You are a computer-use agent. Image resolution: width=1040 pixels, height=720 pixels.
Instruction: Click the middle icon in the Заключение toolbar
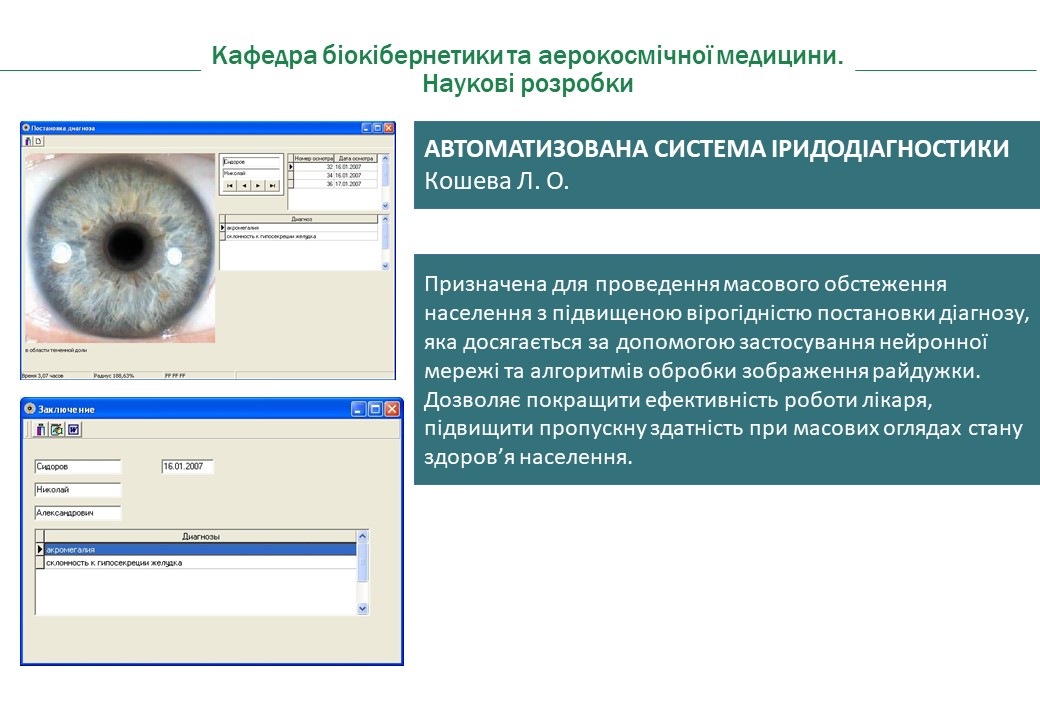[57, 429]
